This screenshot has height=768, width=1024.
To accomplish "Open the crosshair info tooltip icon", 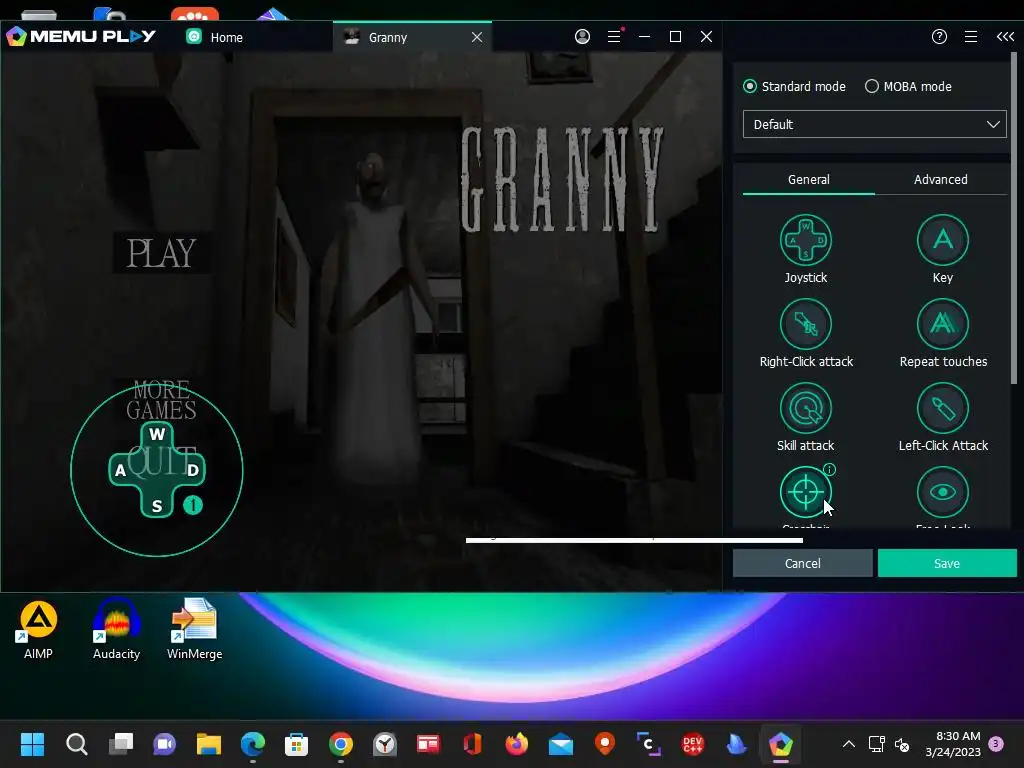I will pyautogui.click(x=829, y=469).
